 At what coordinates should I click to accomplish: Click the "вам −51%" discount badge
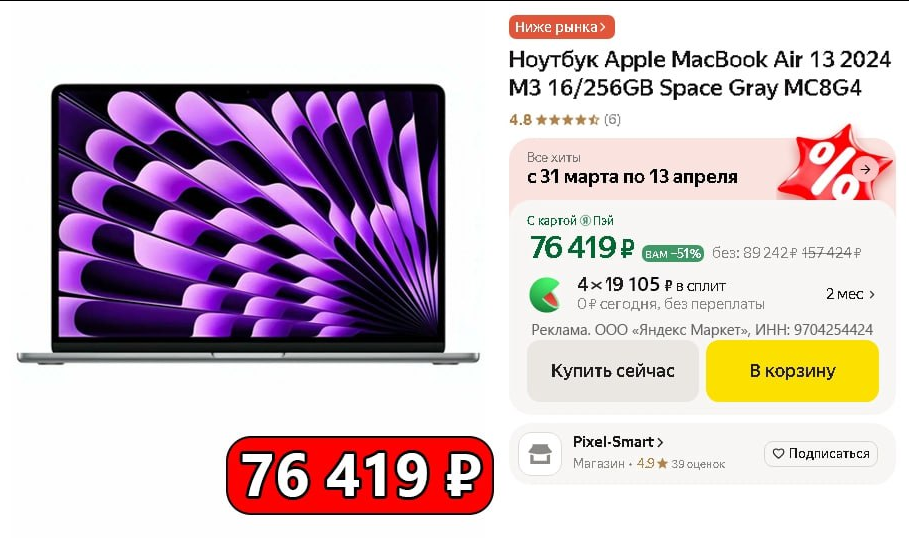point(672,253)
